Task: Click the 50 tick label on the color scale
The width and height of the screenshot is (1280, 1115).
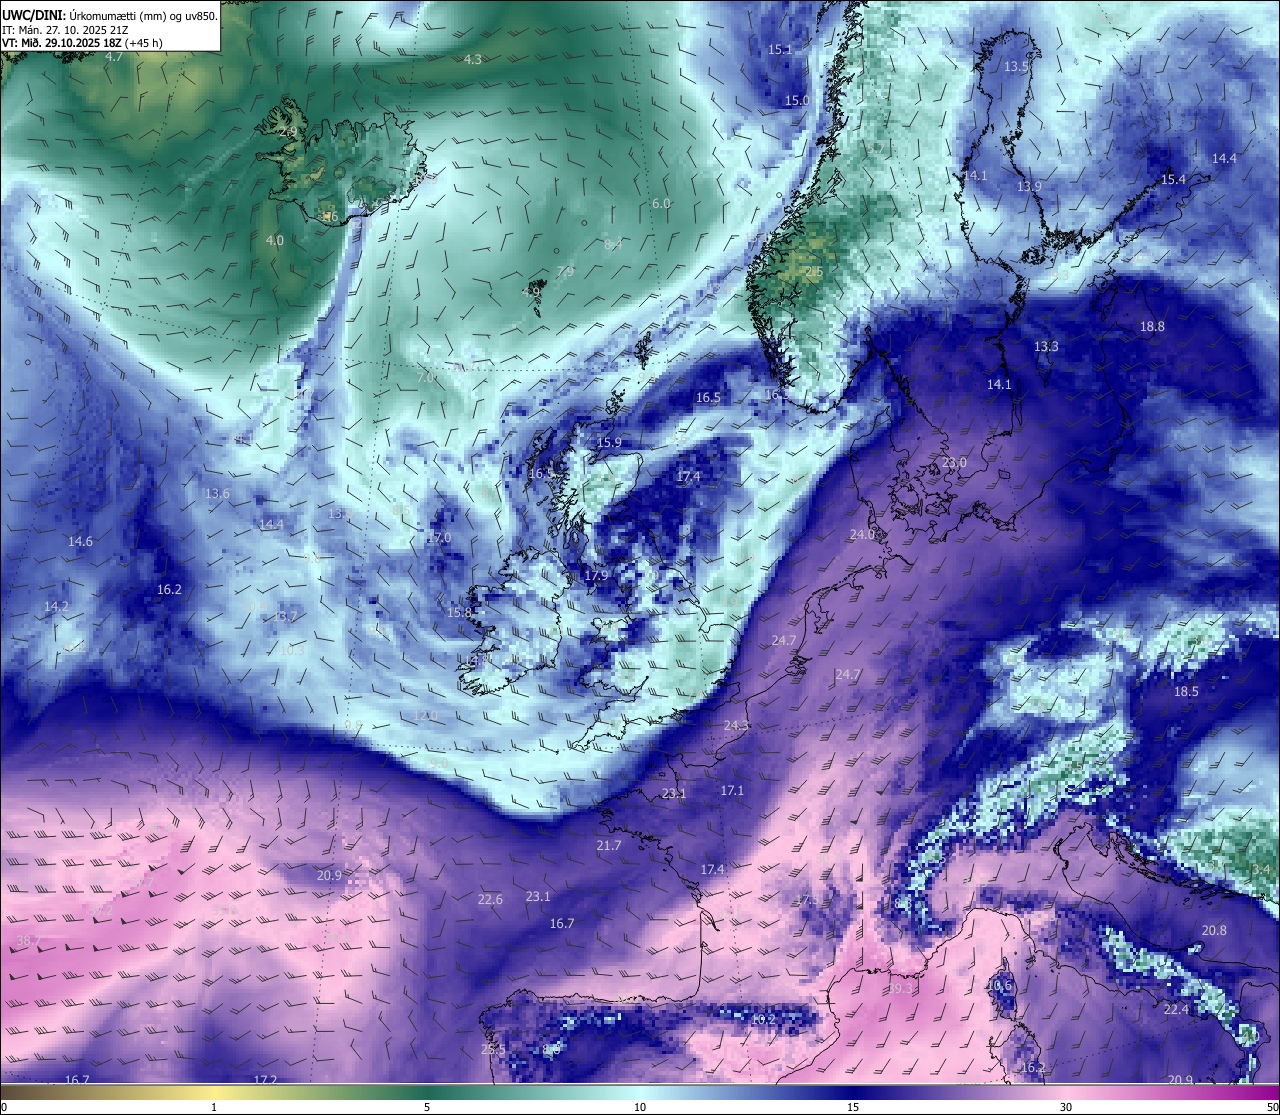Action: [x=1272, y=1107]
